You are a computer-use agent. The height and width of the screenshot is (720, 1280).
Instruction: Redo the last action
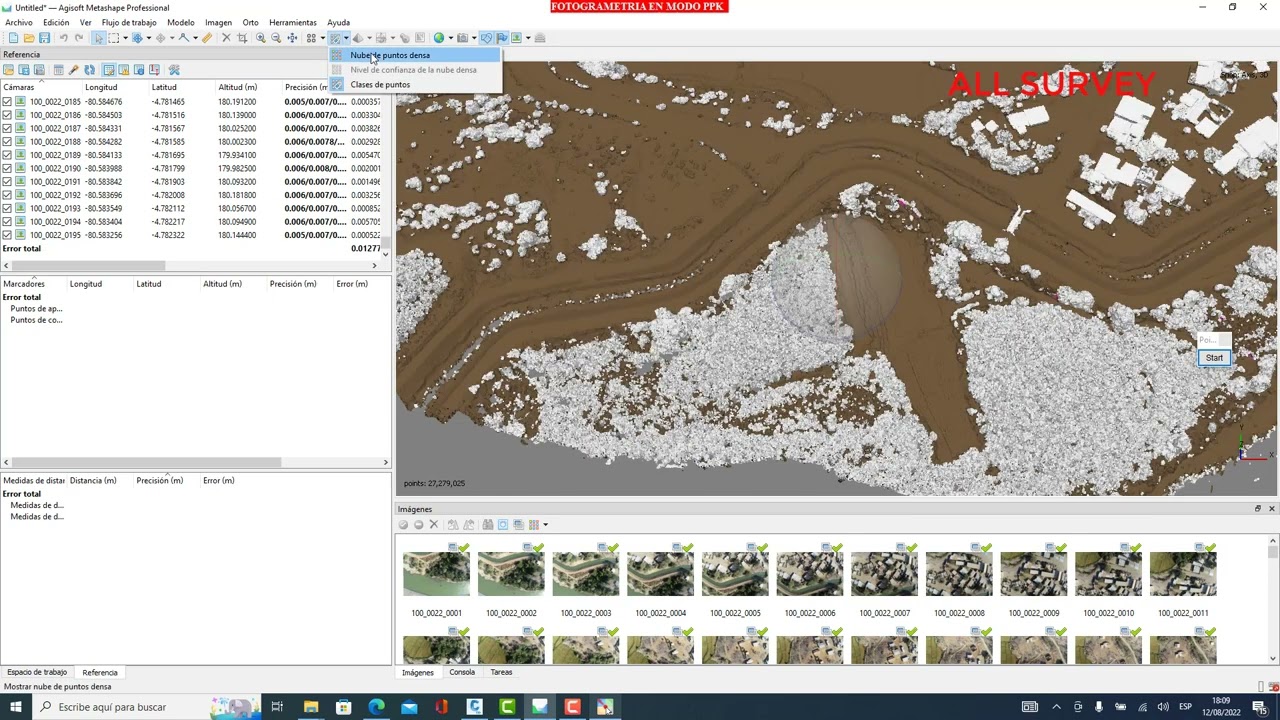pyautogui.click(x=79, y=38)
